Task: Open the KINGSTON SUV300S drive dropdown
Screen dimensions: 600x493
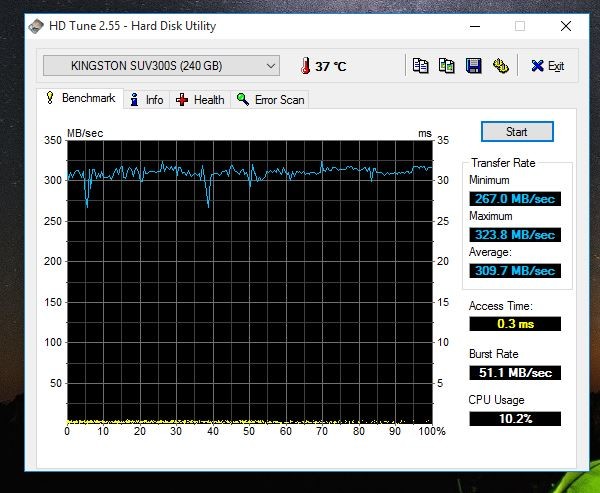Action: point(160,66)
